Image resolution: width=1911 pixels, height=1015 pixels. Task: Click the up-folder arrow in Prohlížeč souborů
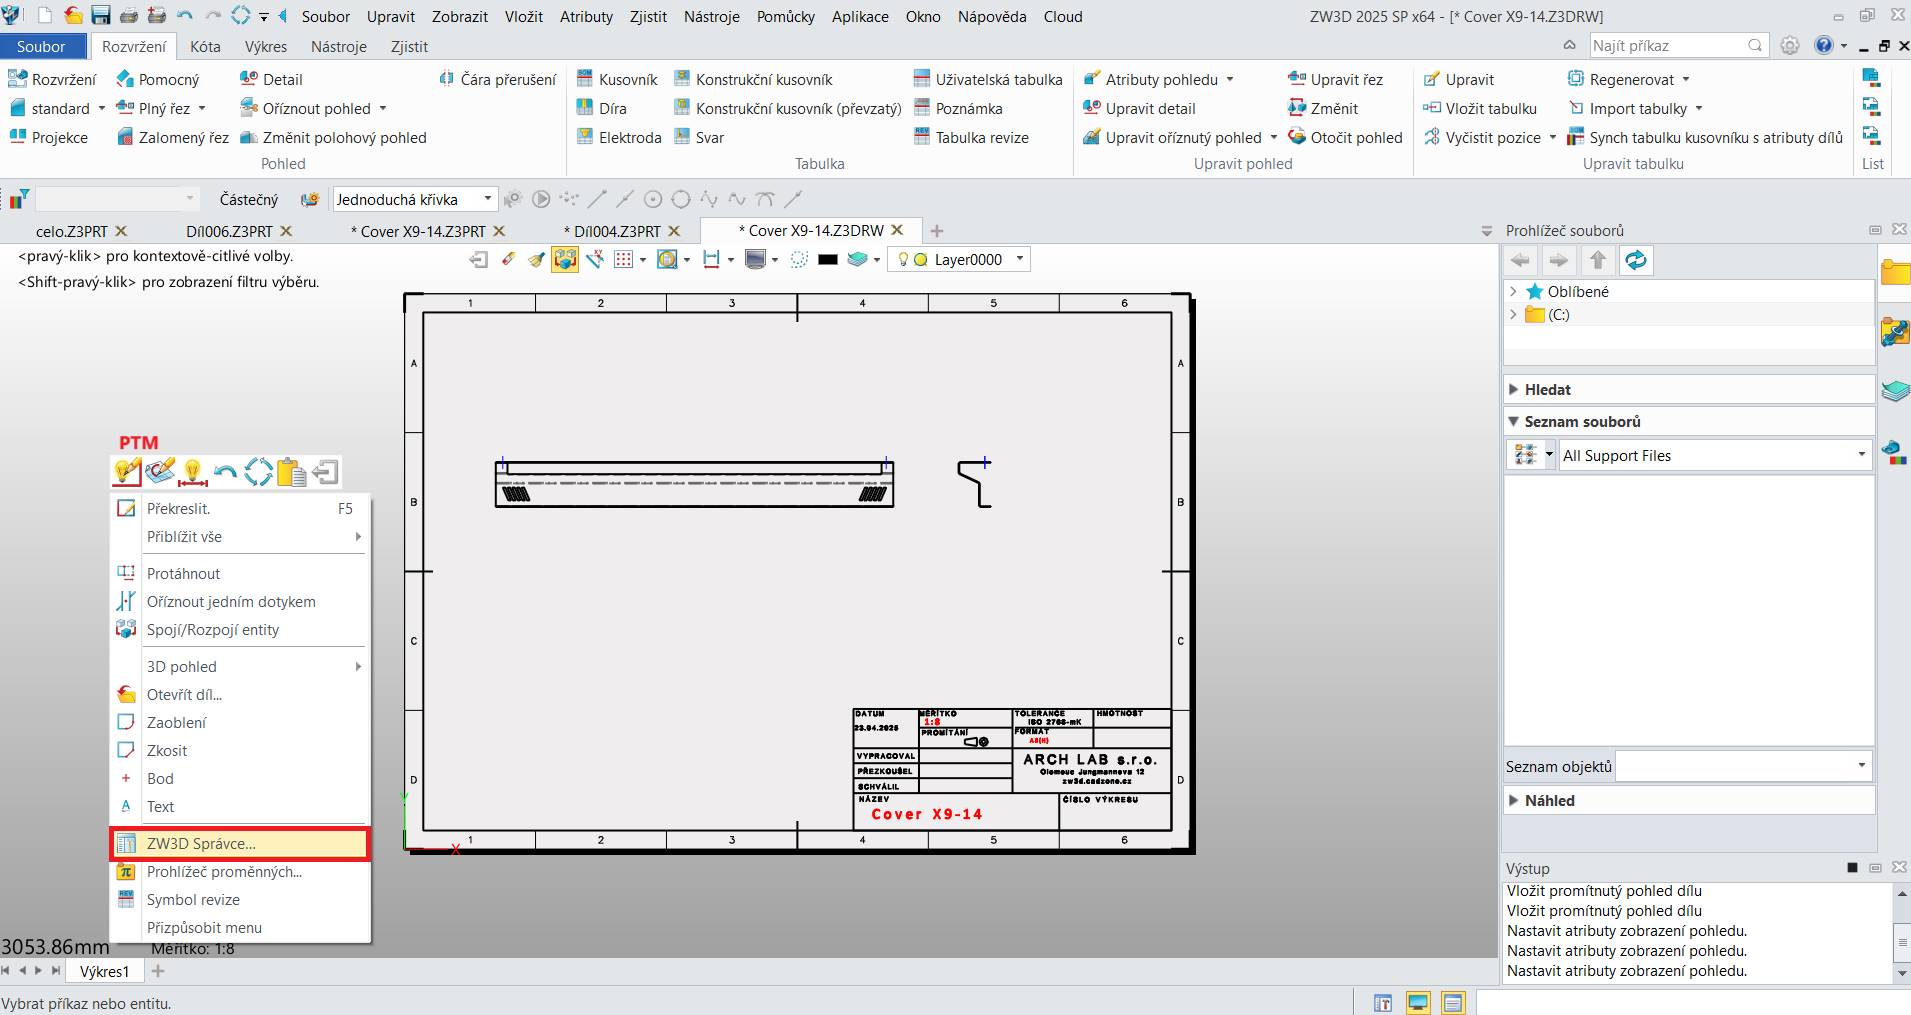[1598, 260]
